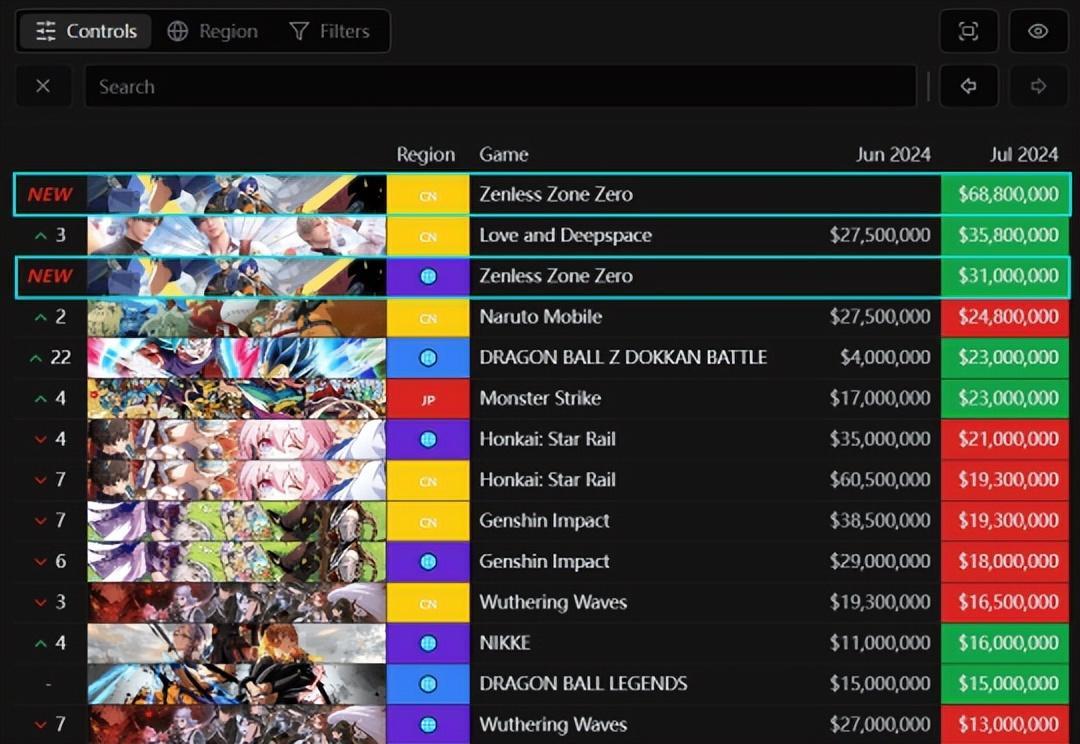The width and height of the screenshot is (1080, 744).
Task: Click the fullscreen frame icon button
Action: click(968, 31)
